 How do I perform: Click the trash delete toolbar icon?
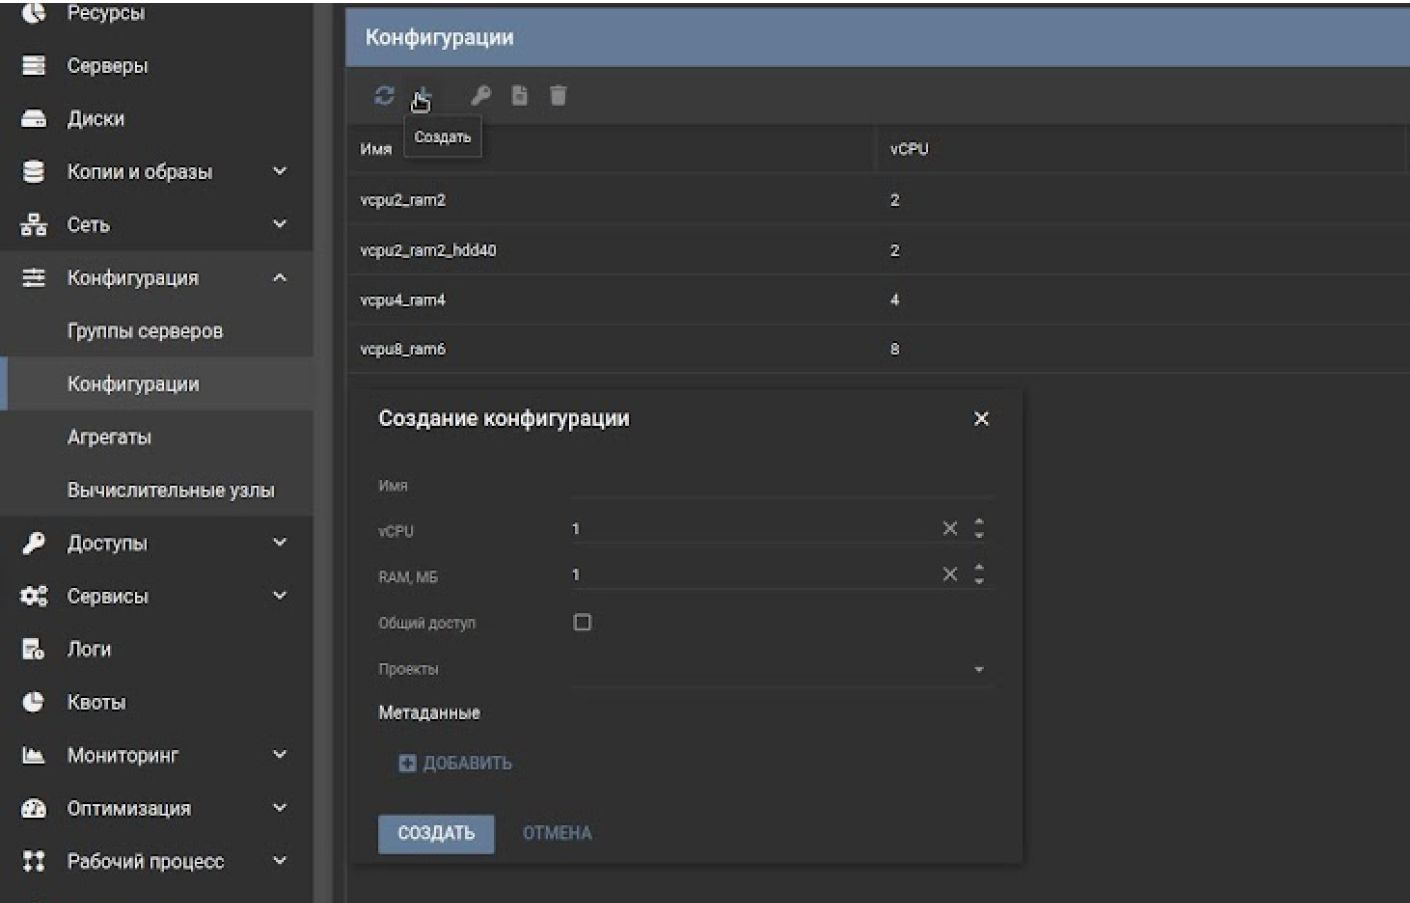pyautogui.click(x=558, y=95)
